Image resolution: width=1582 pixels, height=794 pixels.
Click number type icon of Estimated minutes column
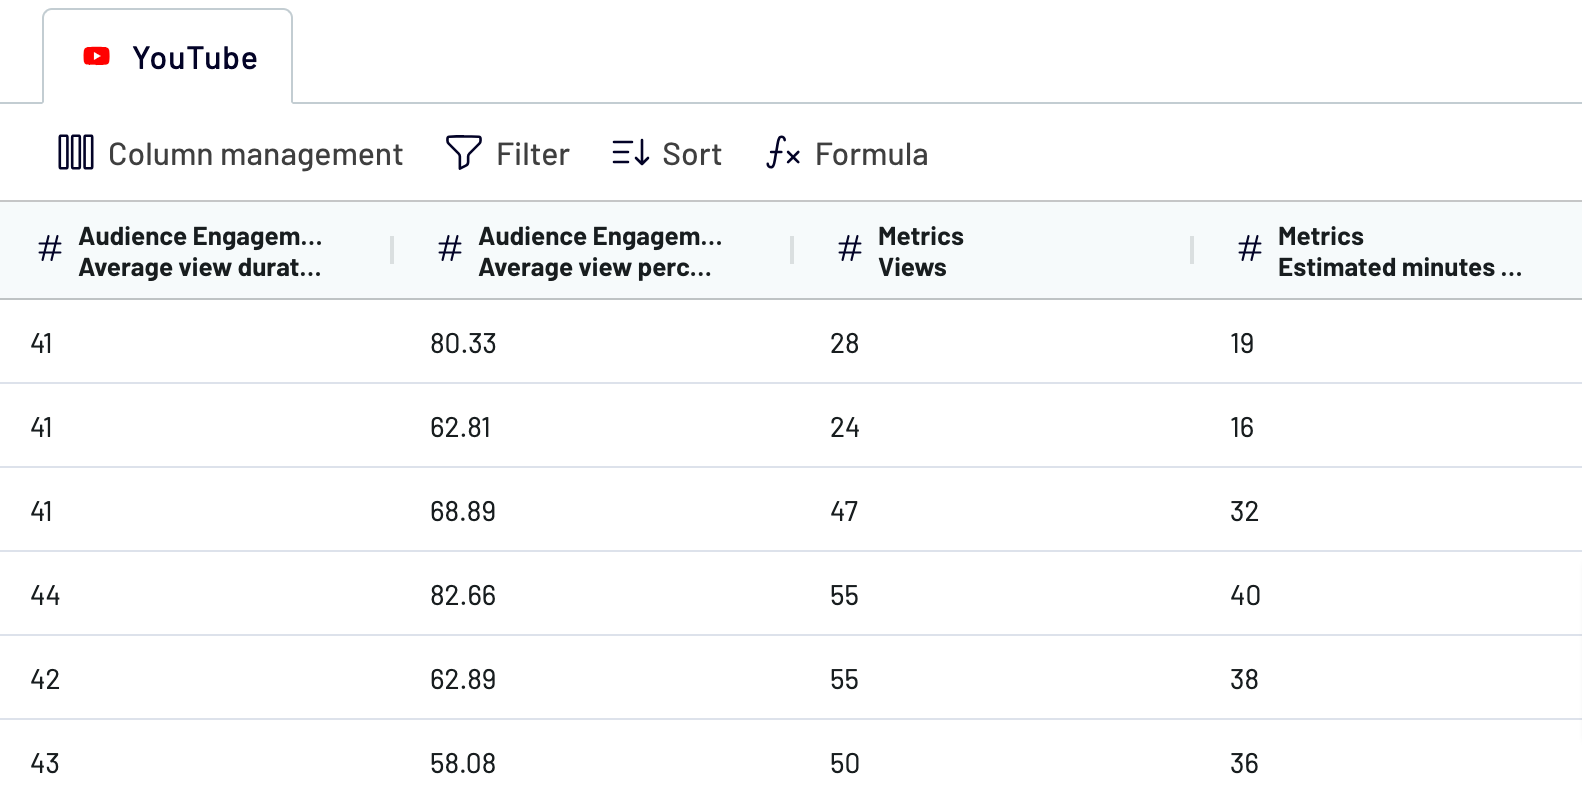pyautogui.click(x=1250, y=248)
